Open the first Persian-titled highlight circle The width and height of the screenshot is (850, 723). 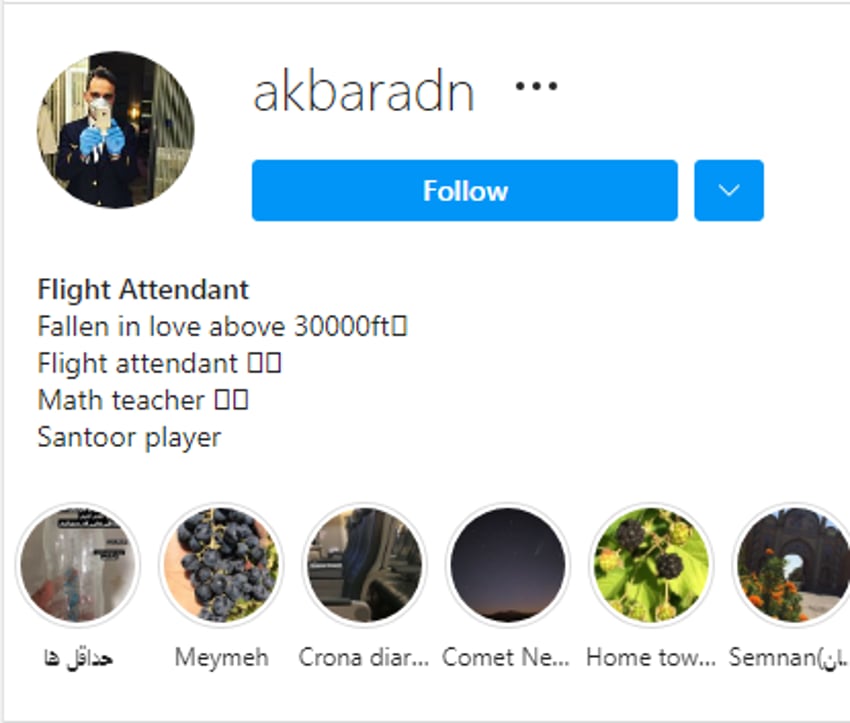point(78,565)
